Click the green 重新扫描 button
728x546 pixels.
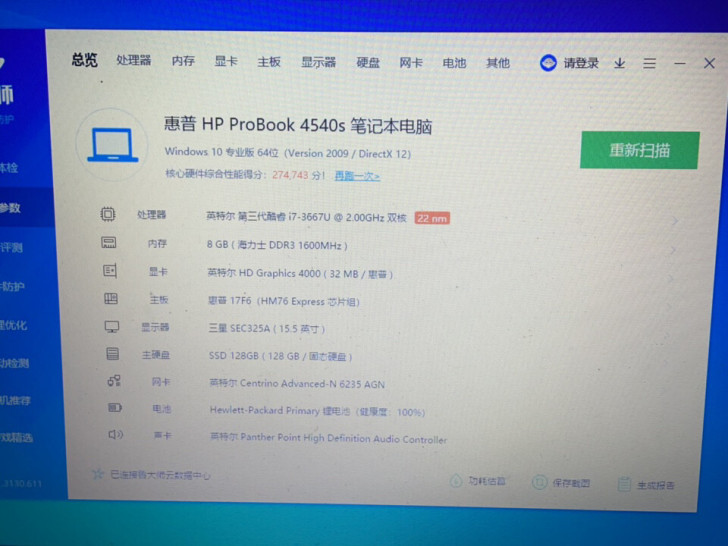point(639,150)
